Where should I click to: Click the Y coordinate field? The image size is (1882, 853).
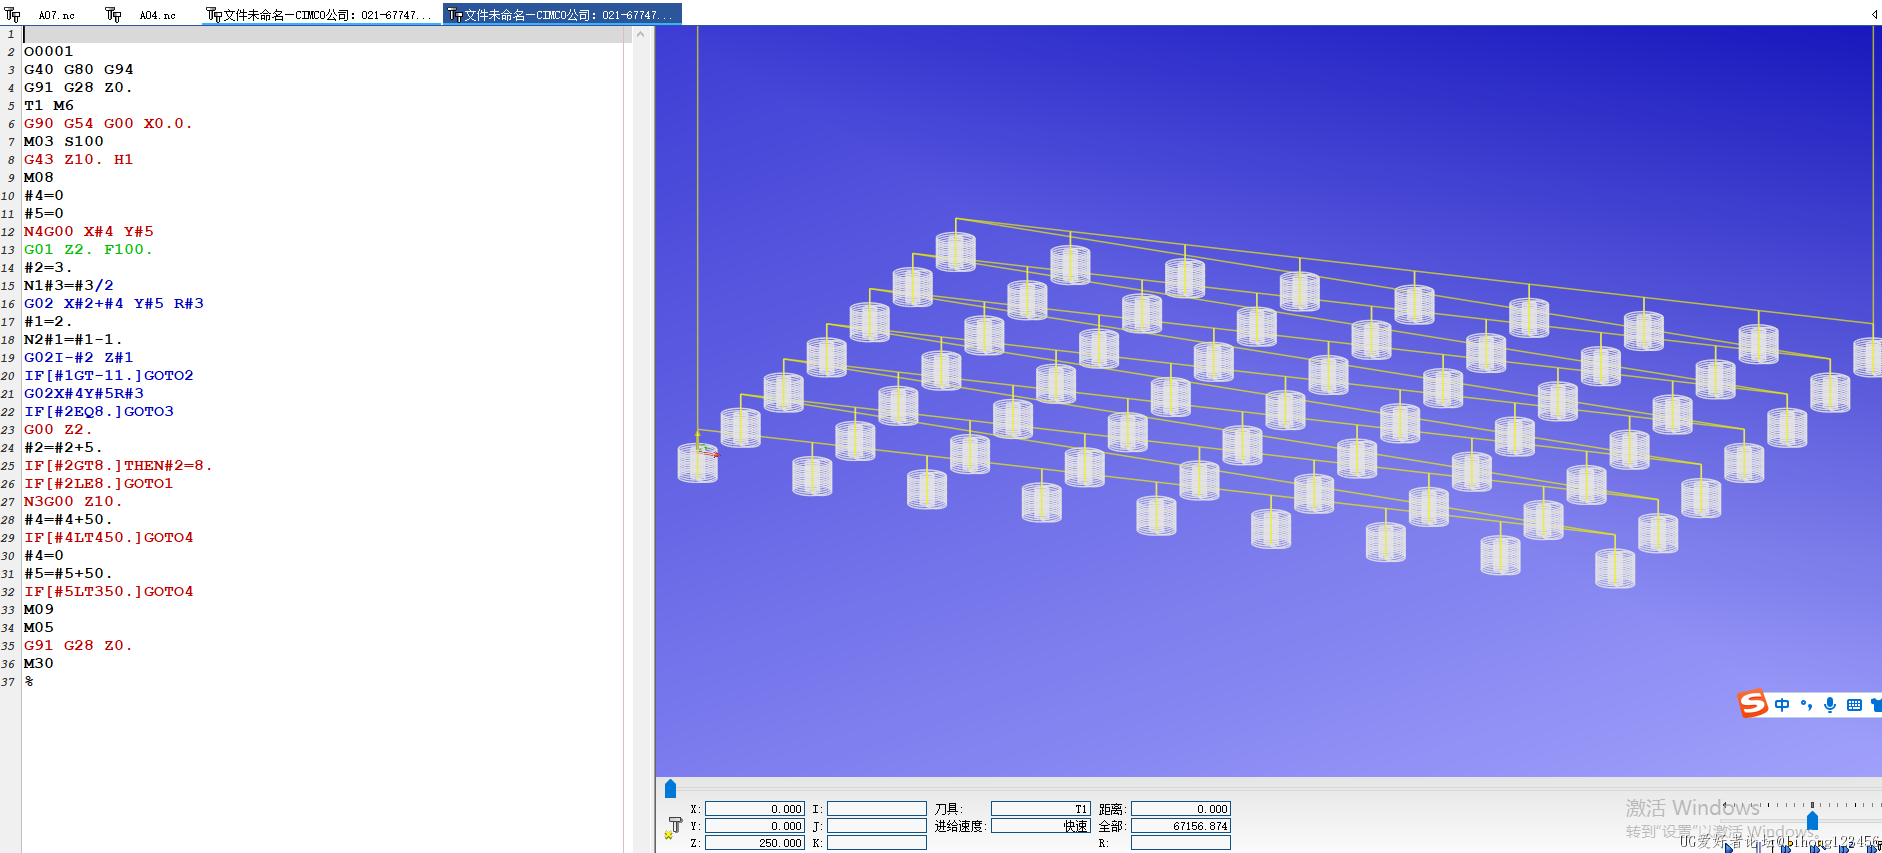pos(754,826)
